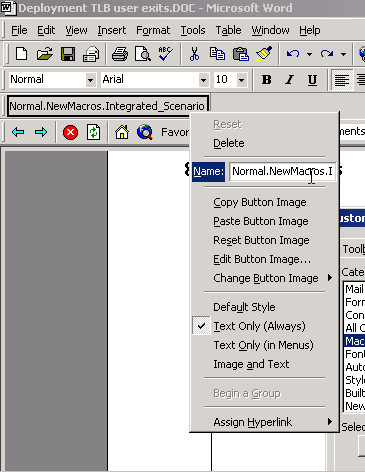Expand the Change Button Image submenu
Viewport: 365px width, 472px height.
pyautogui.click(x=266, y=278)
